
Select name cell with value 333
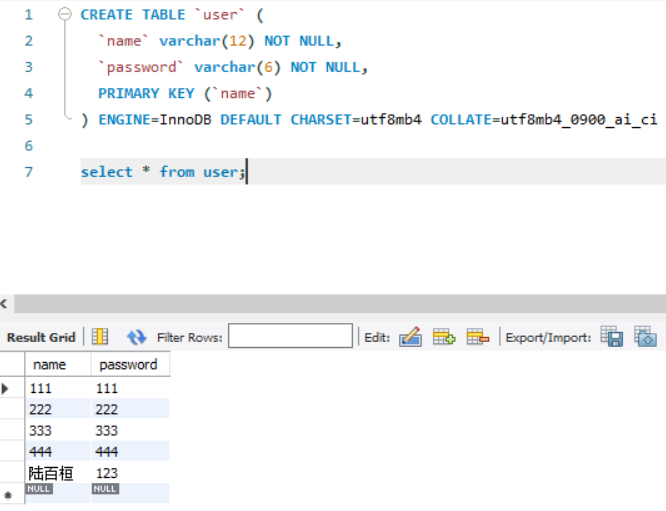[x=58, y=430]
